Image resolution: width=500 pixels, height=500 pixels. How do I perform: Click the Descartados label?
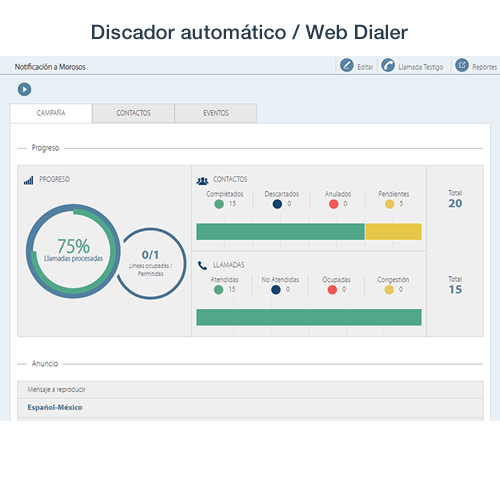click(x=282, y=194)
